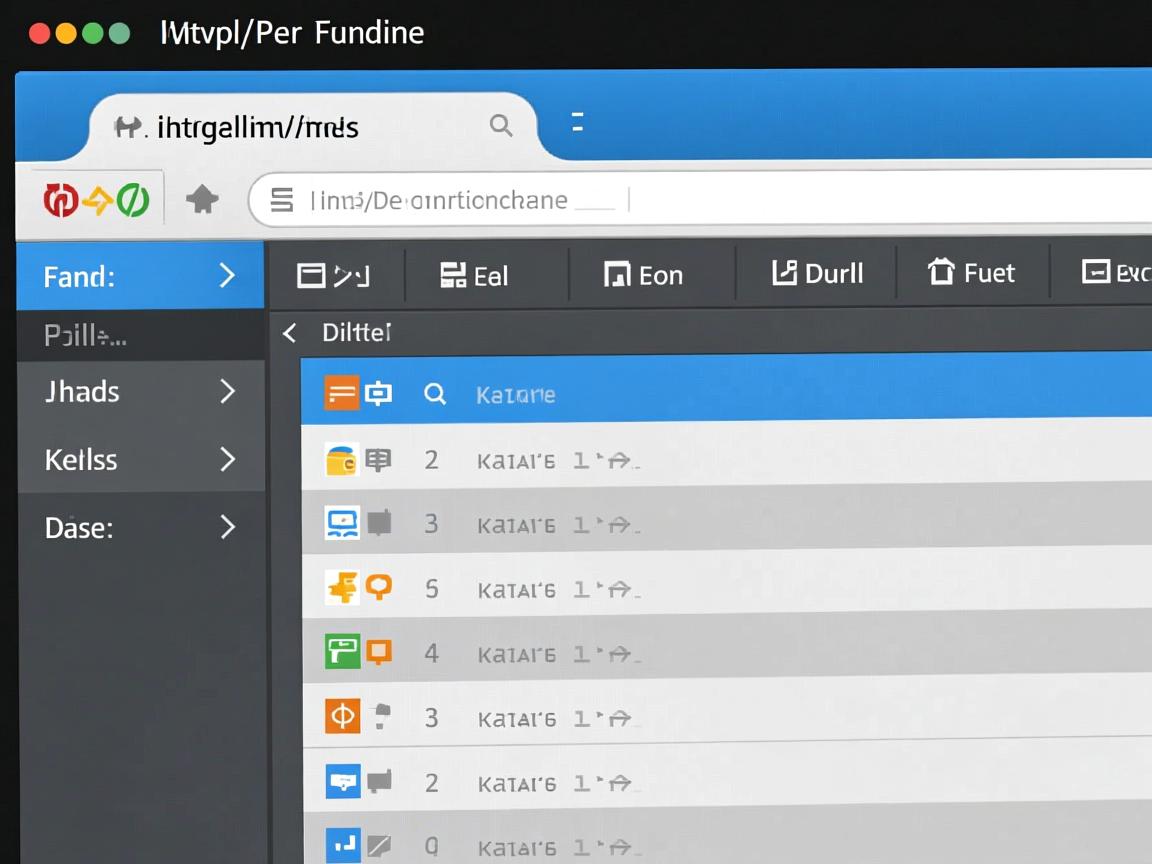Expand the Fand: sidebar item chevron
Screen dimensions: 1152x864
227,276
